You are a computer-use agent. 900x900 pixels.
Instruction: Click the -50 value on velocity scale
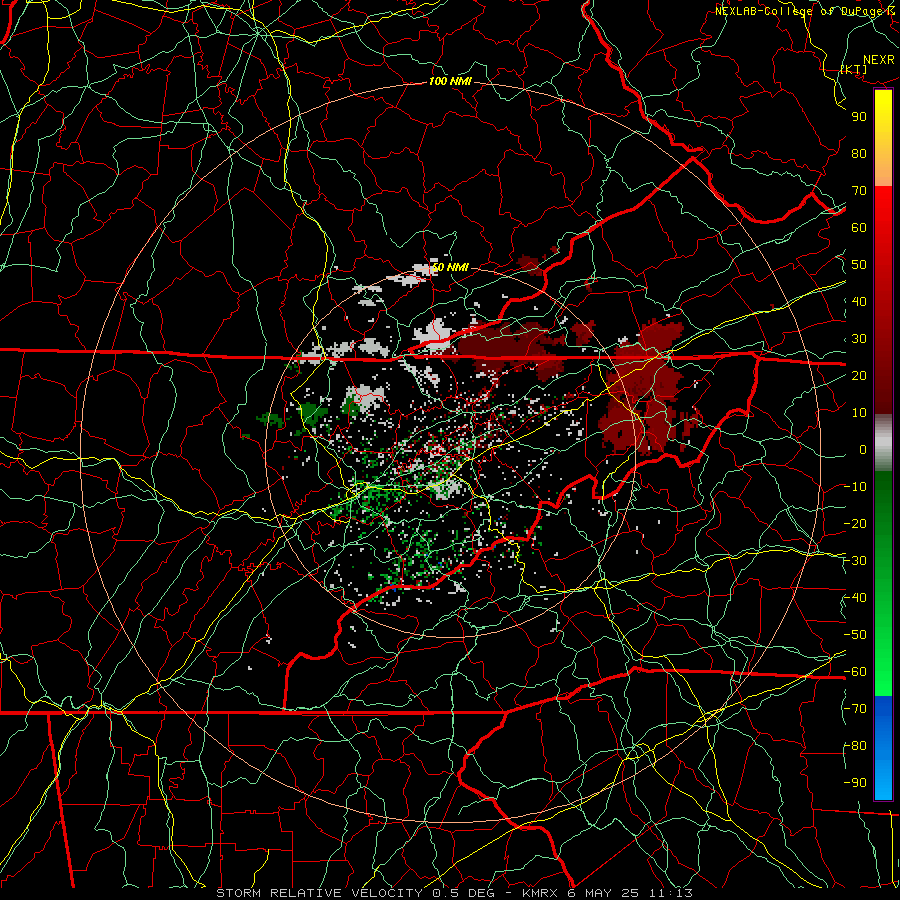click(855, 635)
